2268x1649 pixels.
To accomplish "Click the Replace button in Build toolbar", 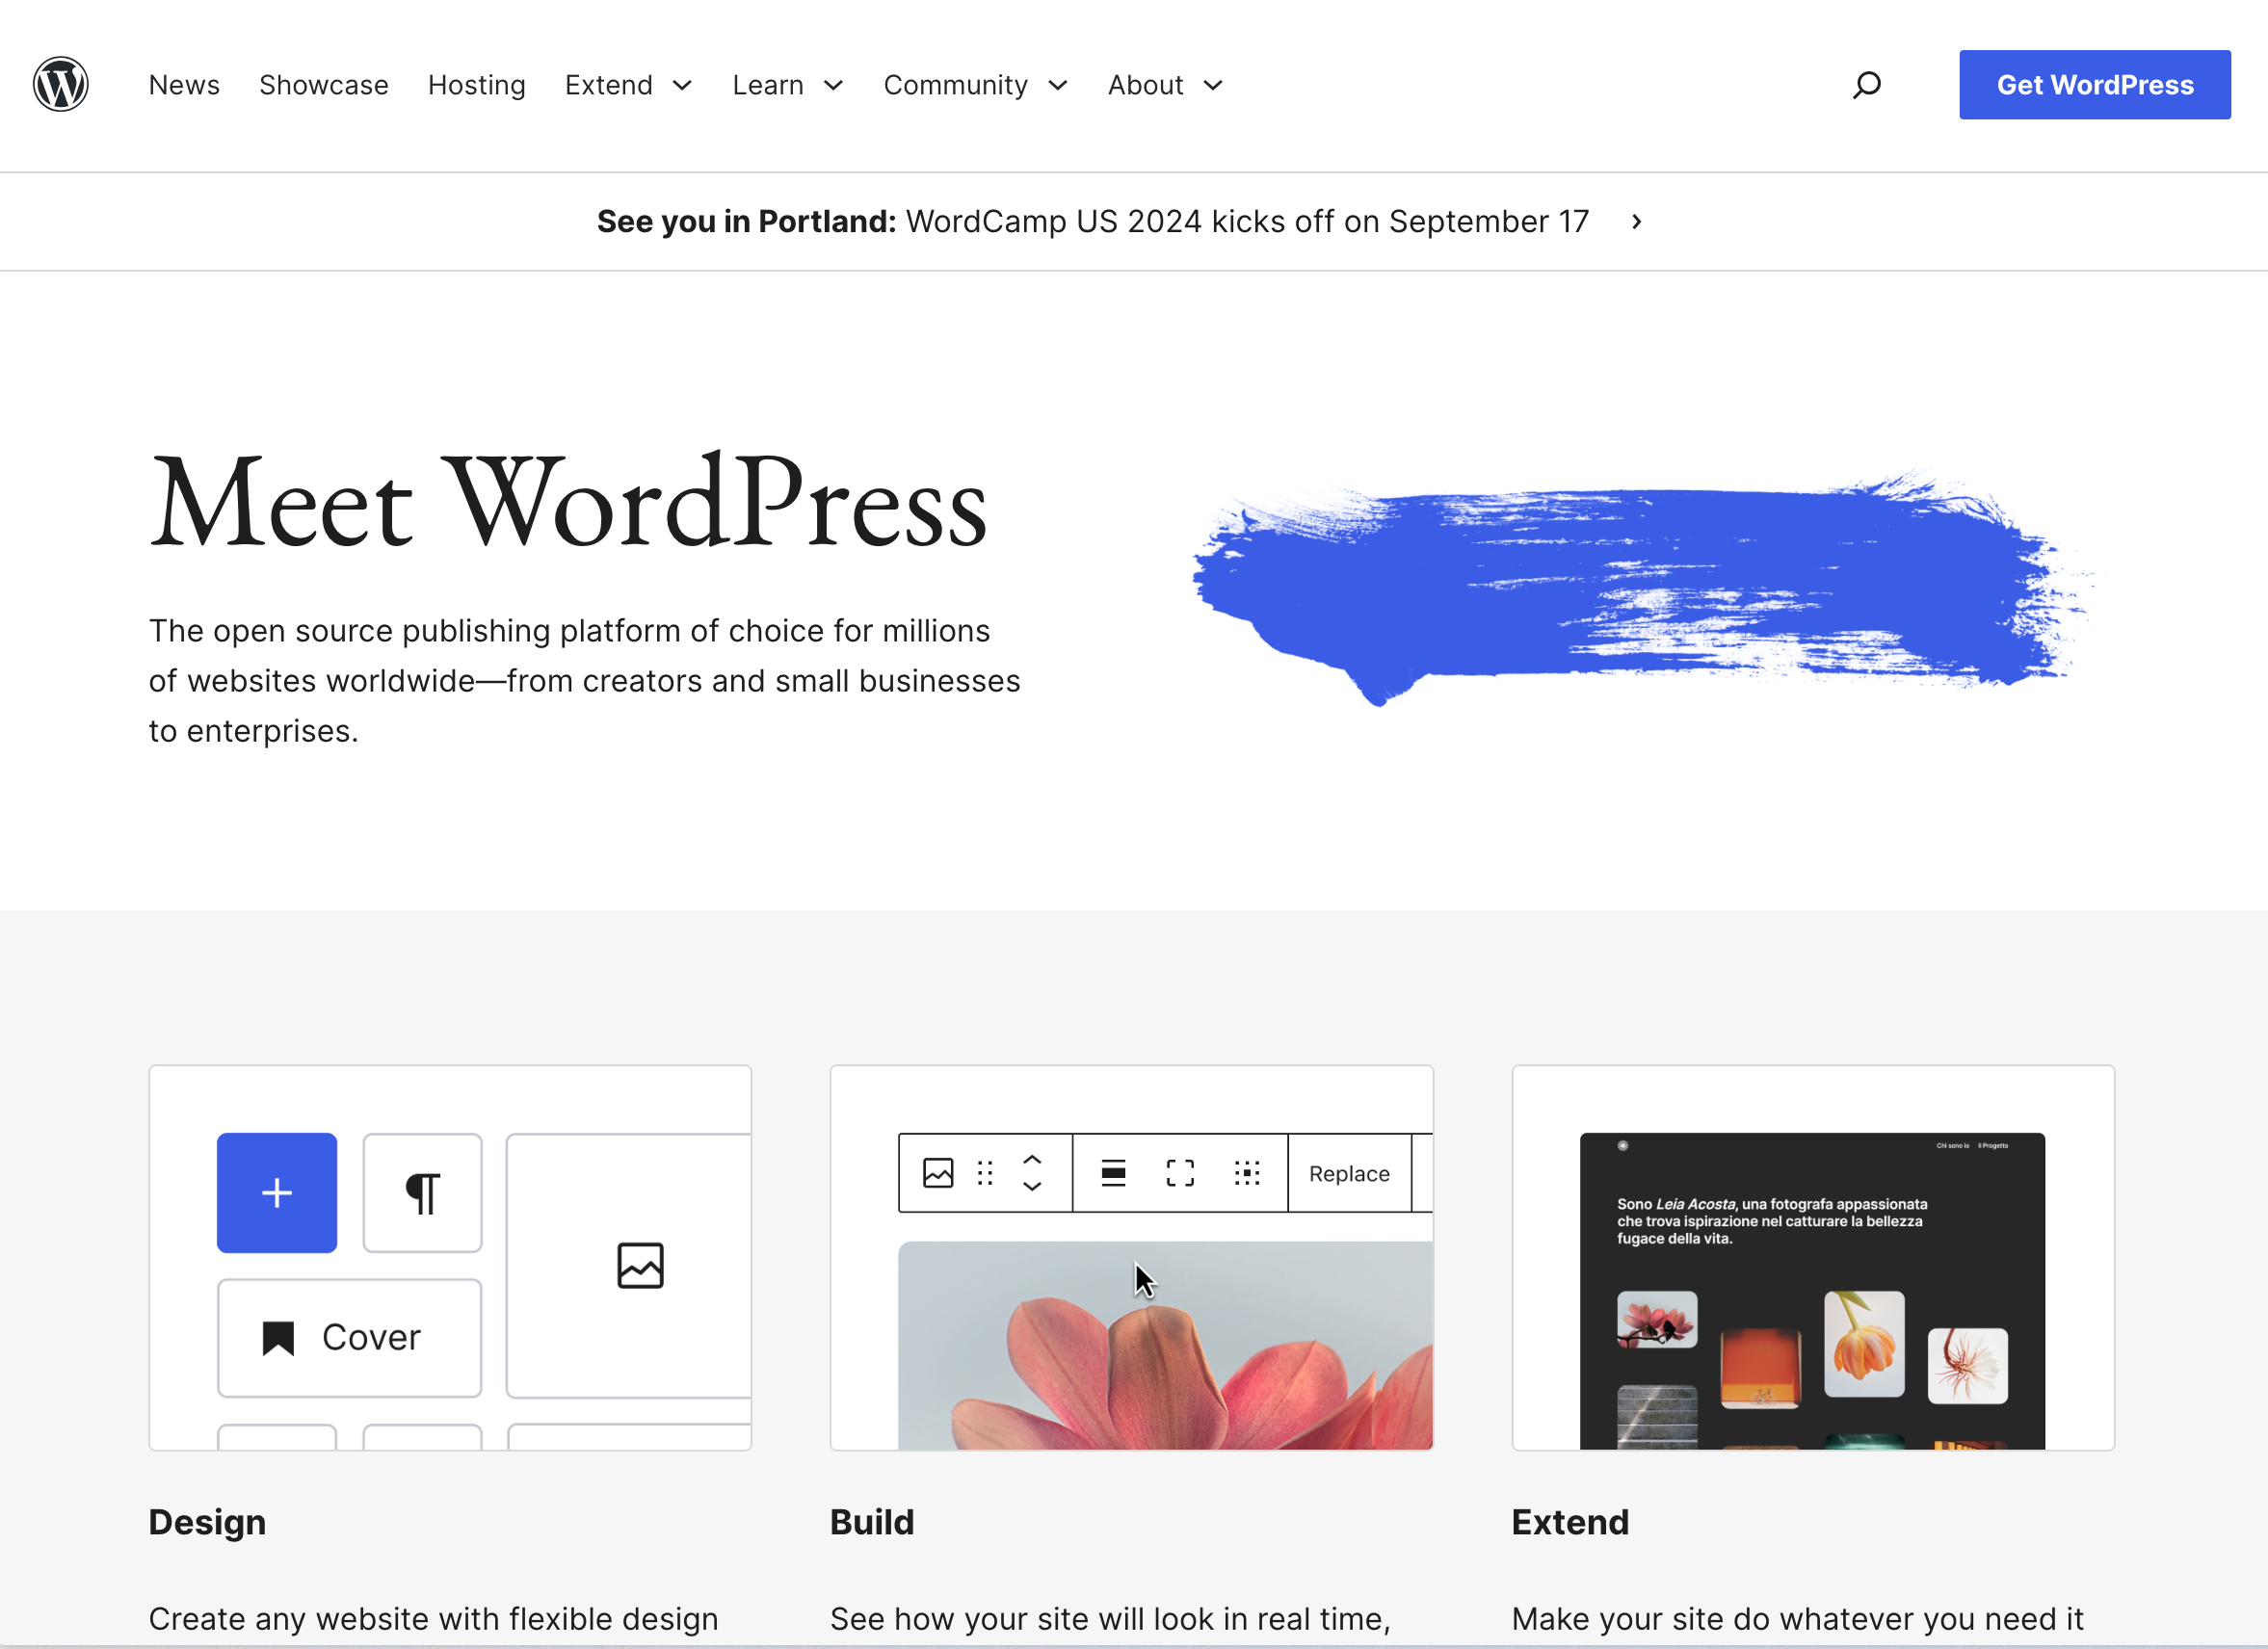I will pyautogui.click(x=1349, y=1173).
